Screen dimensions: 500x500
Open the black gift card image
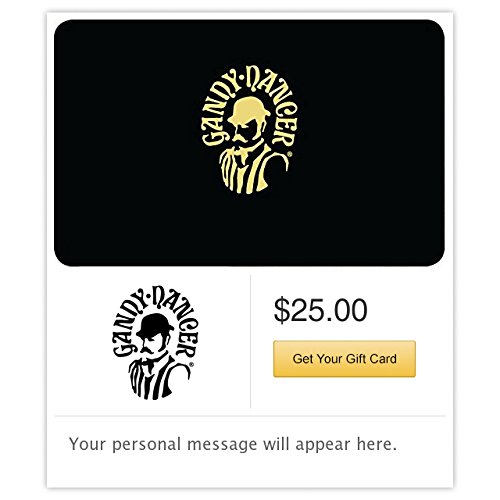coord(249,143)
